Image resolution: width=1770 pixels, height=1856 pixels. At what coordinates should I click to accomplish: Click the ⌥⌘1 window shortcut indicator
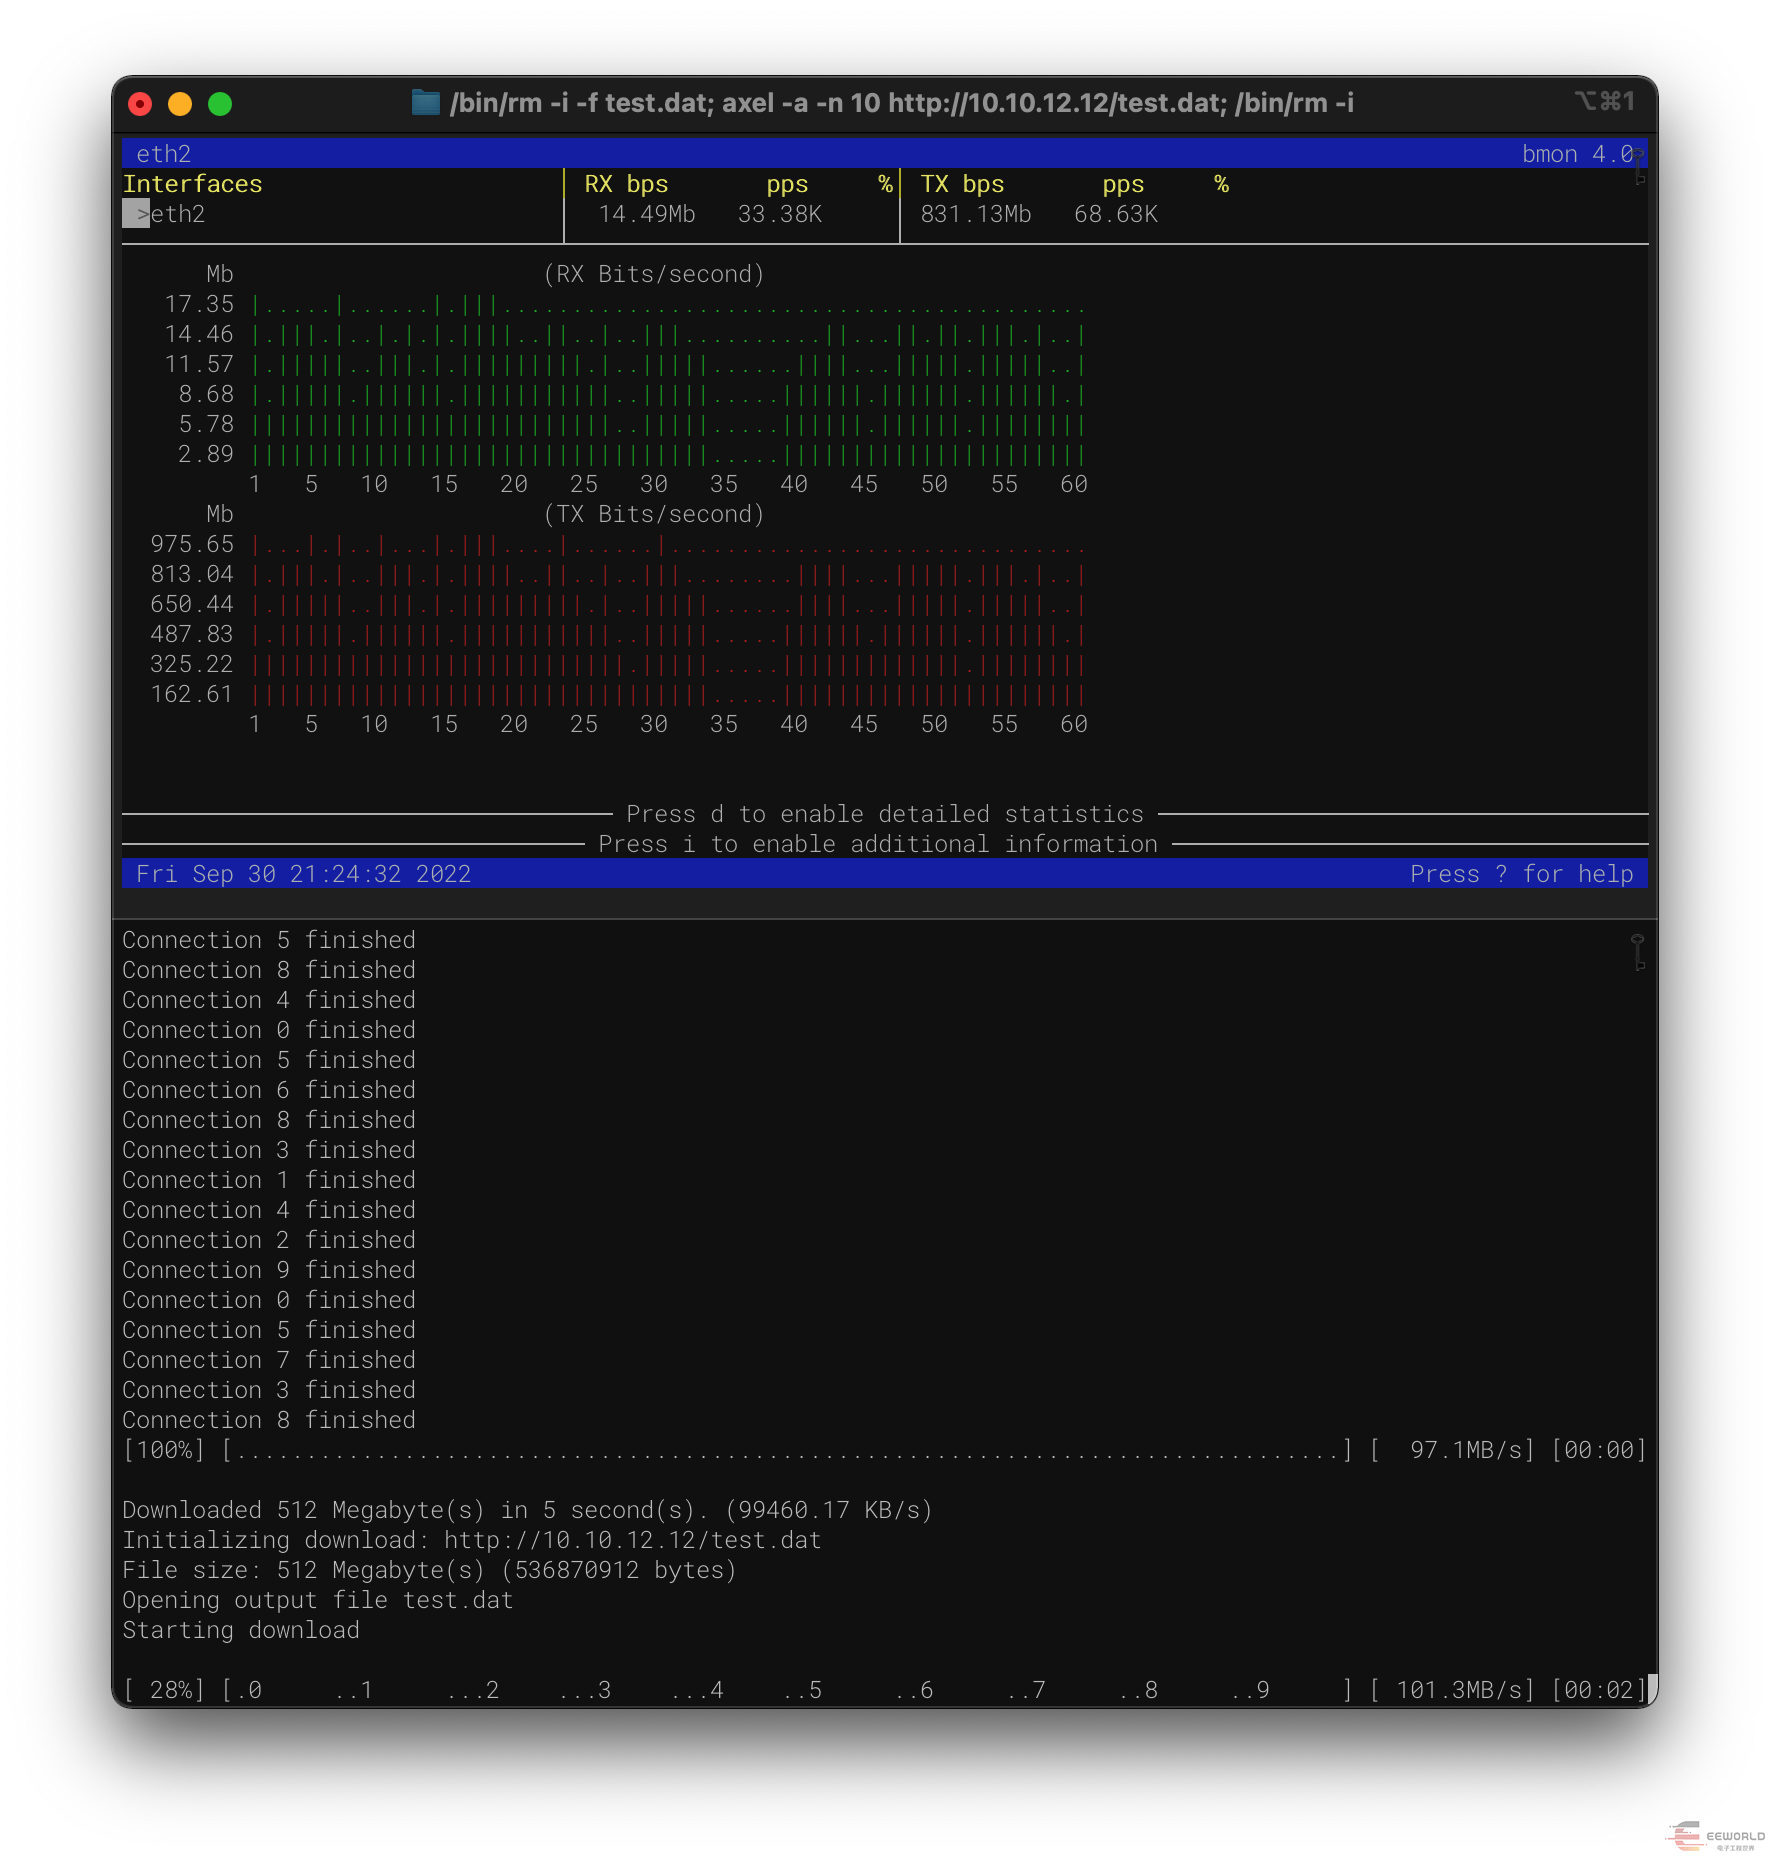click(1604, 102)
